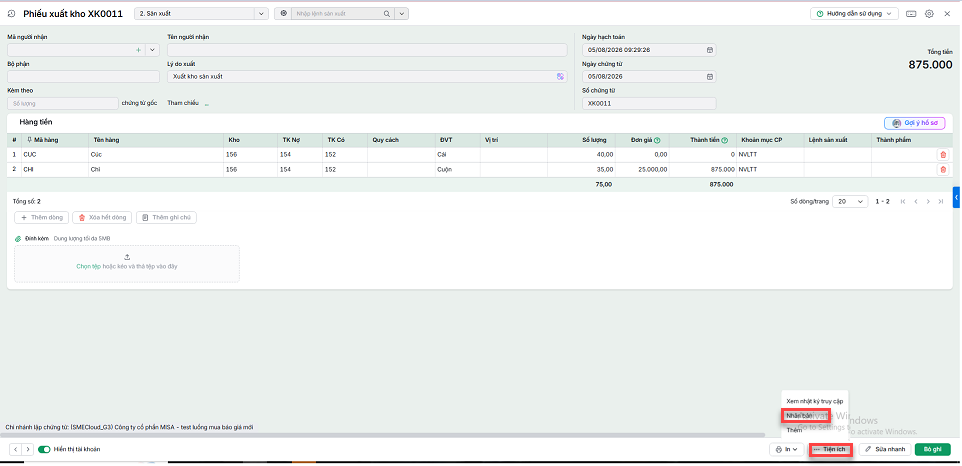Click the 25.000,00 unit price cell
This screenshot has width=962, height=466.
642,170
